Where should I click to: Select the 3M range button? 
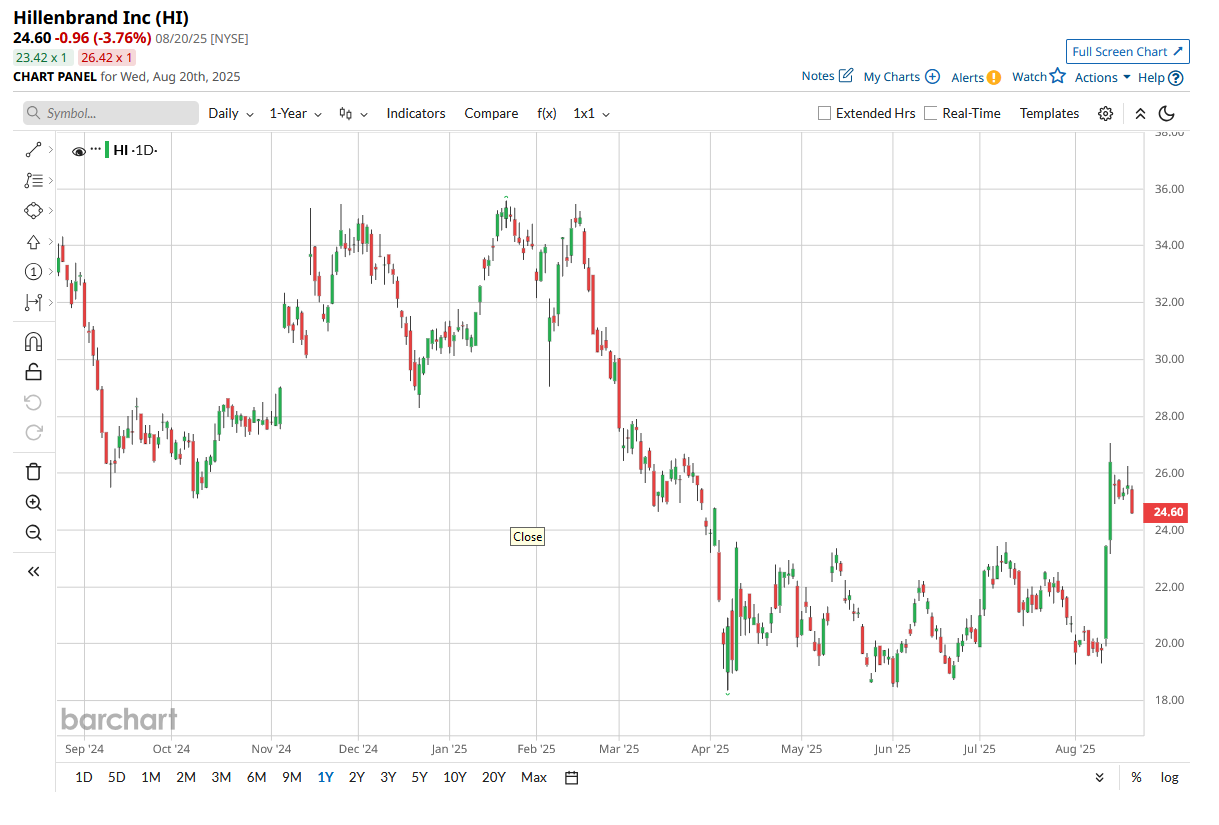coord(221,777)
